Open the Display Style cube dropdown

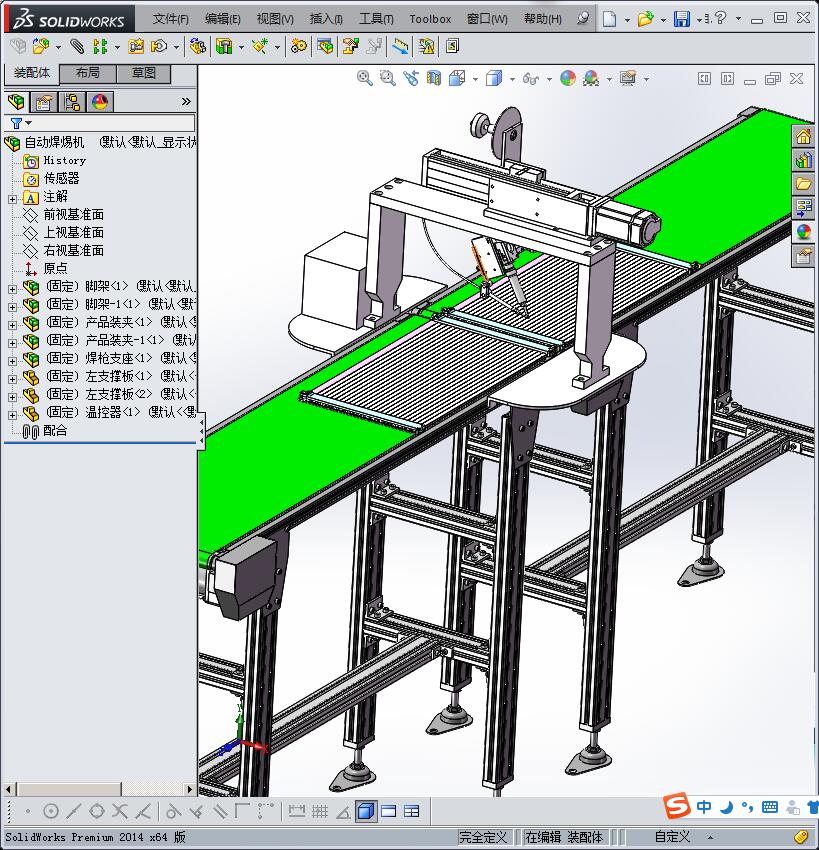(512, 79)
